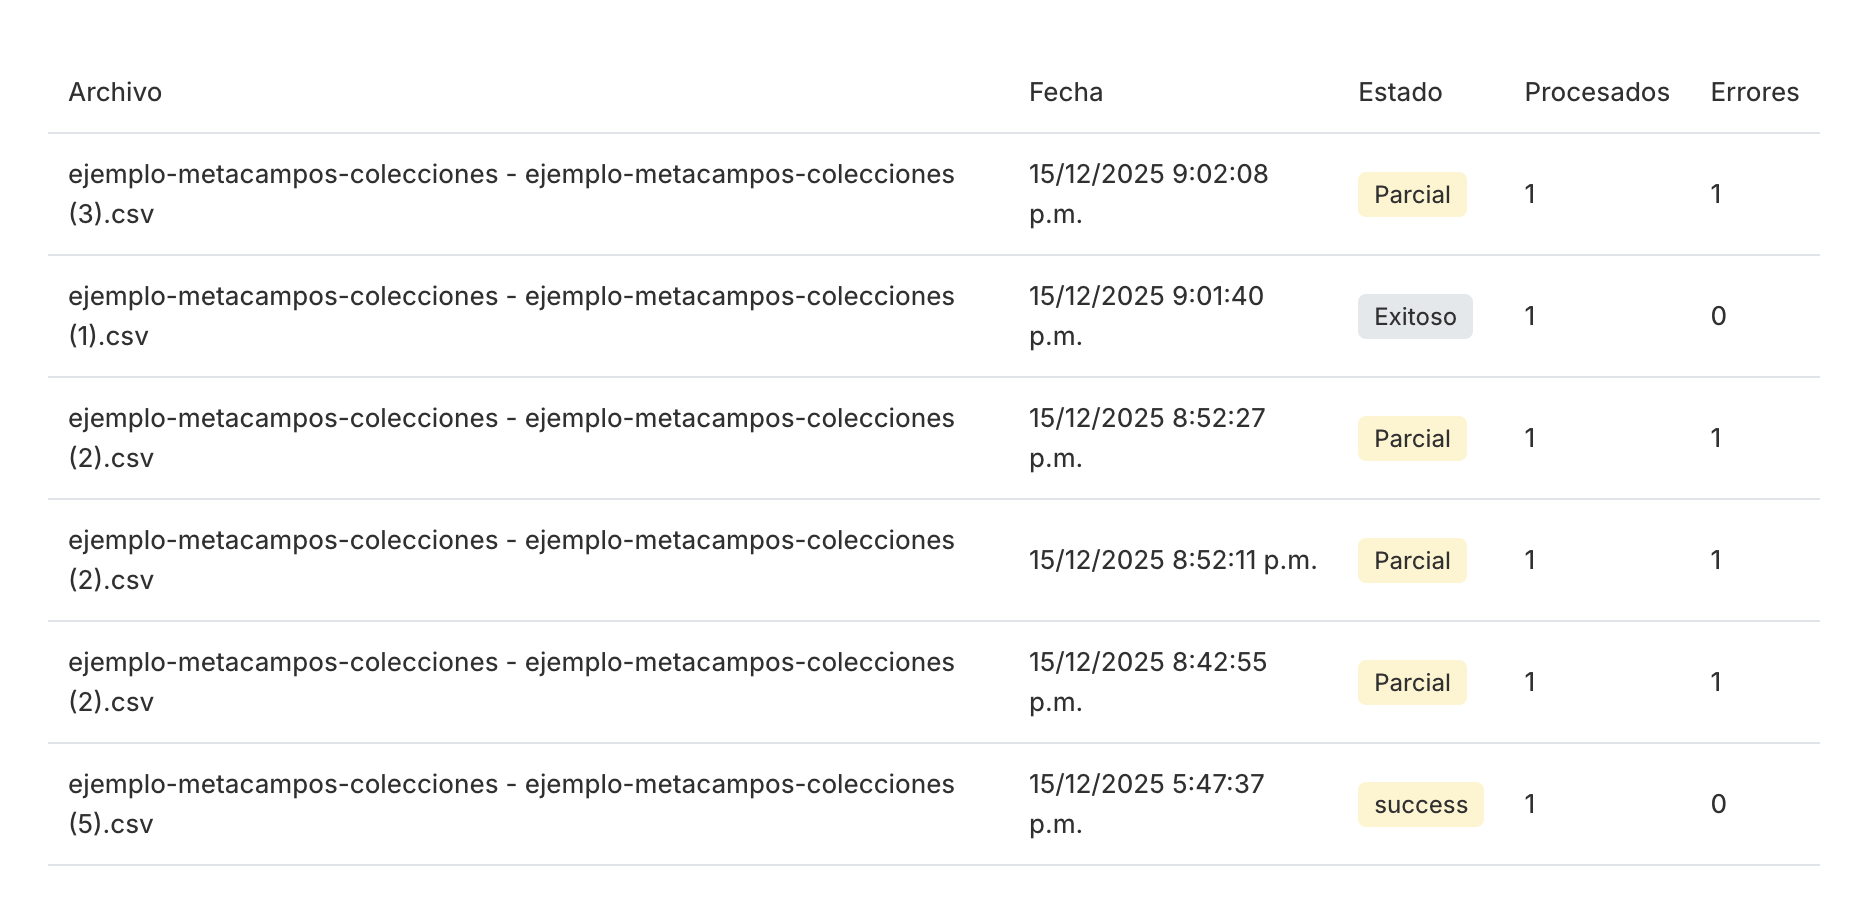Click the Parcial badge next to 8:42:55 p.m.
The width and height of the screenshot is (1866, 914).
click(x=1411, y=682)
